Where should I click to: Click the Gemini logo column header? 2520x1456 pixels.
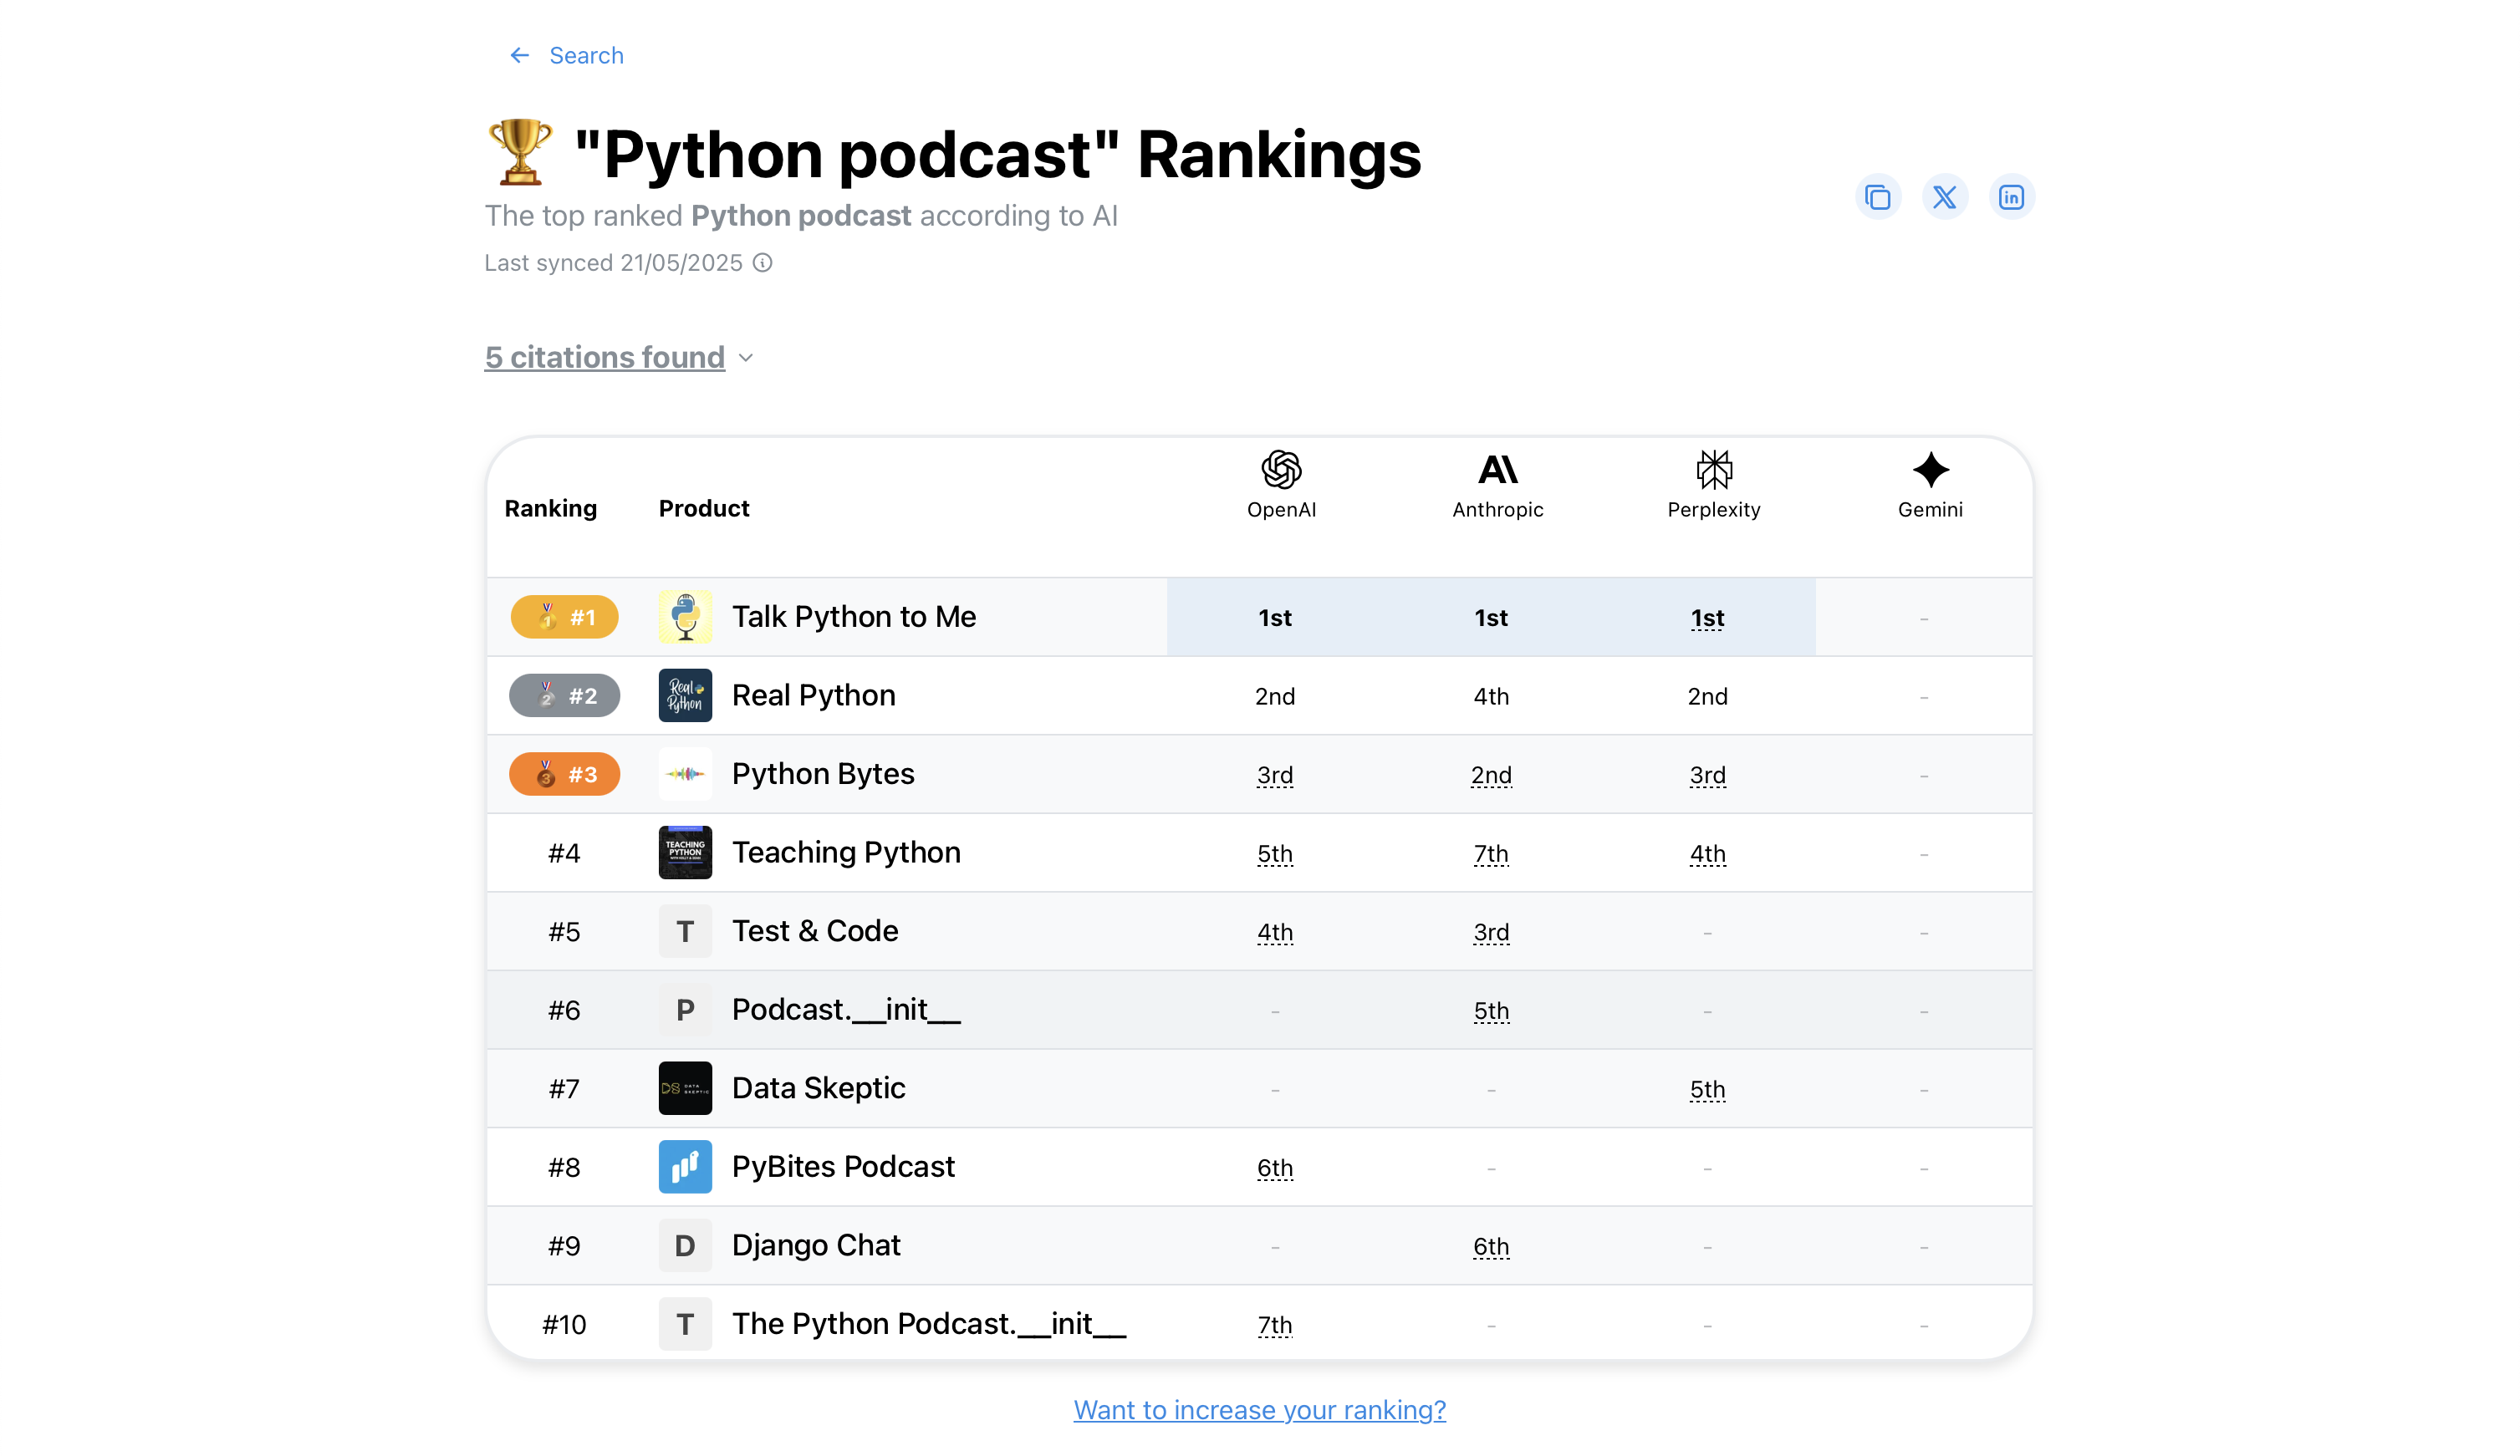[1929, 470]
